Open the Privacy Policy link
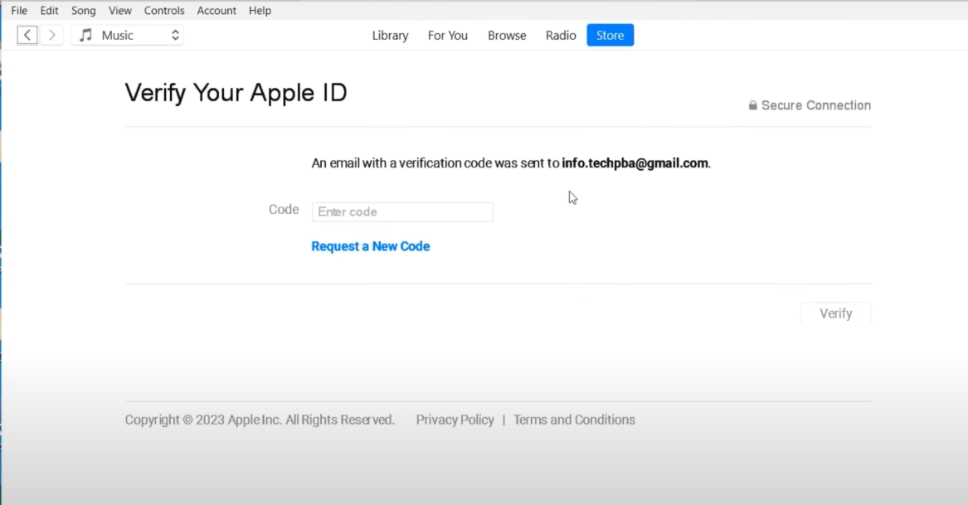Image resolution: width=968 pixels, height=505 pixels. coord(455,420)
